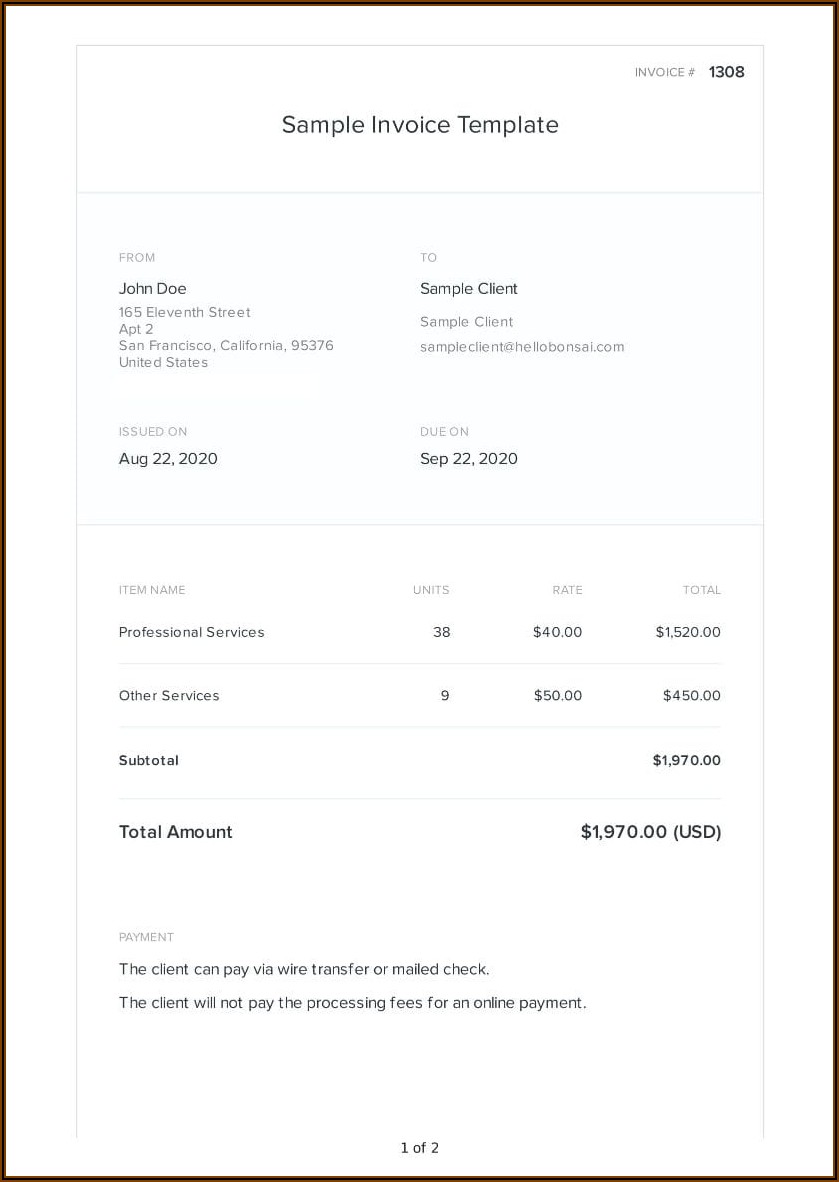The width and height of the screenshot is (839, 1182).
Task: Click the bold Sample Client recipient name
Action: pos(469,289)
